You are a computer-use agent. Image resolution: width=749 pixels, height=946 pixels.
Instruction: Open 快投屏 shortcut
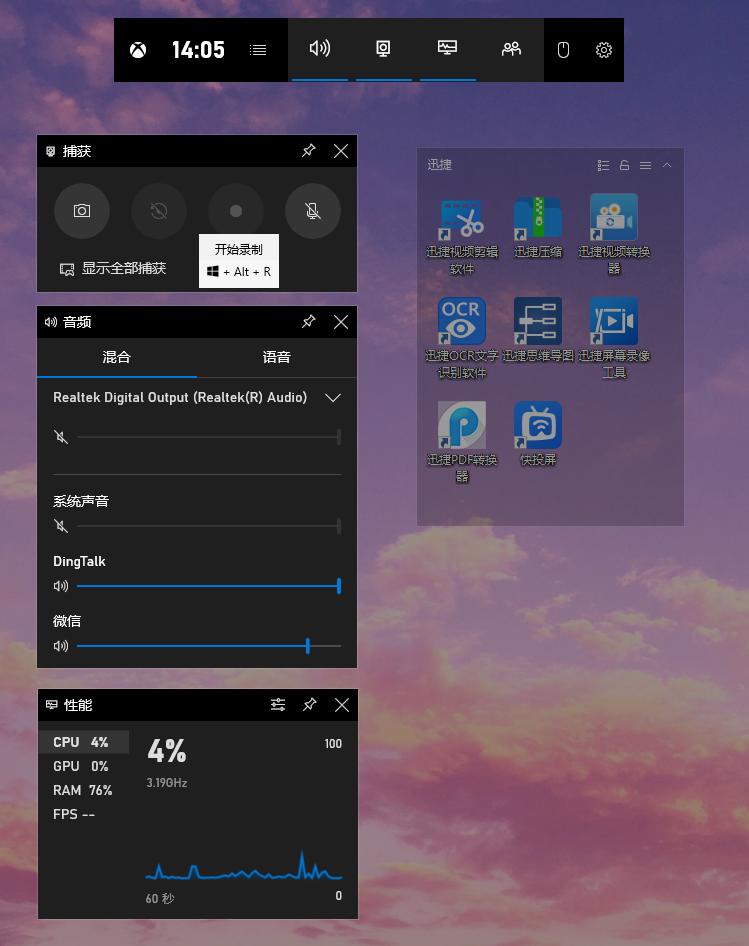538,434
